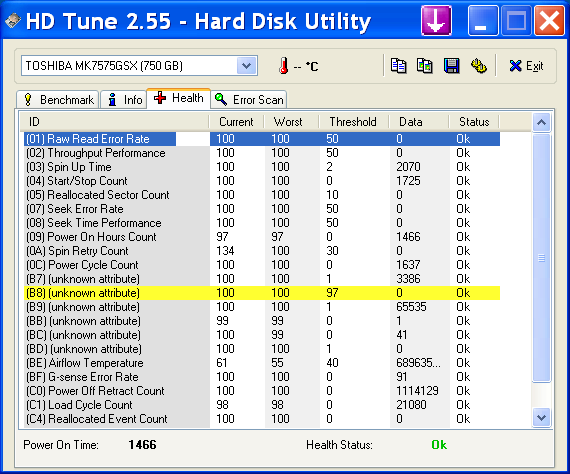Select the (08) Seek Time Performance row
570x474 pixels.
(262, 223)
